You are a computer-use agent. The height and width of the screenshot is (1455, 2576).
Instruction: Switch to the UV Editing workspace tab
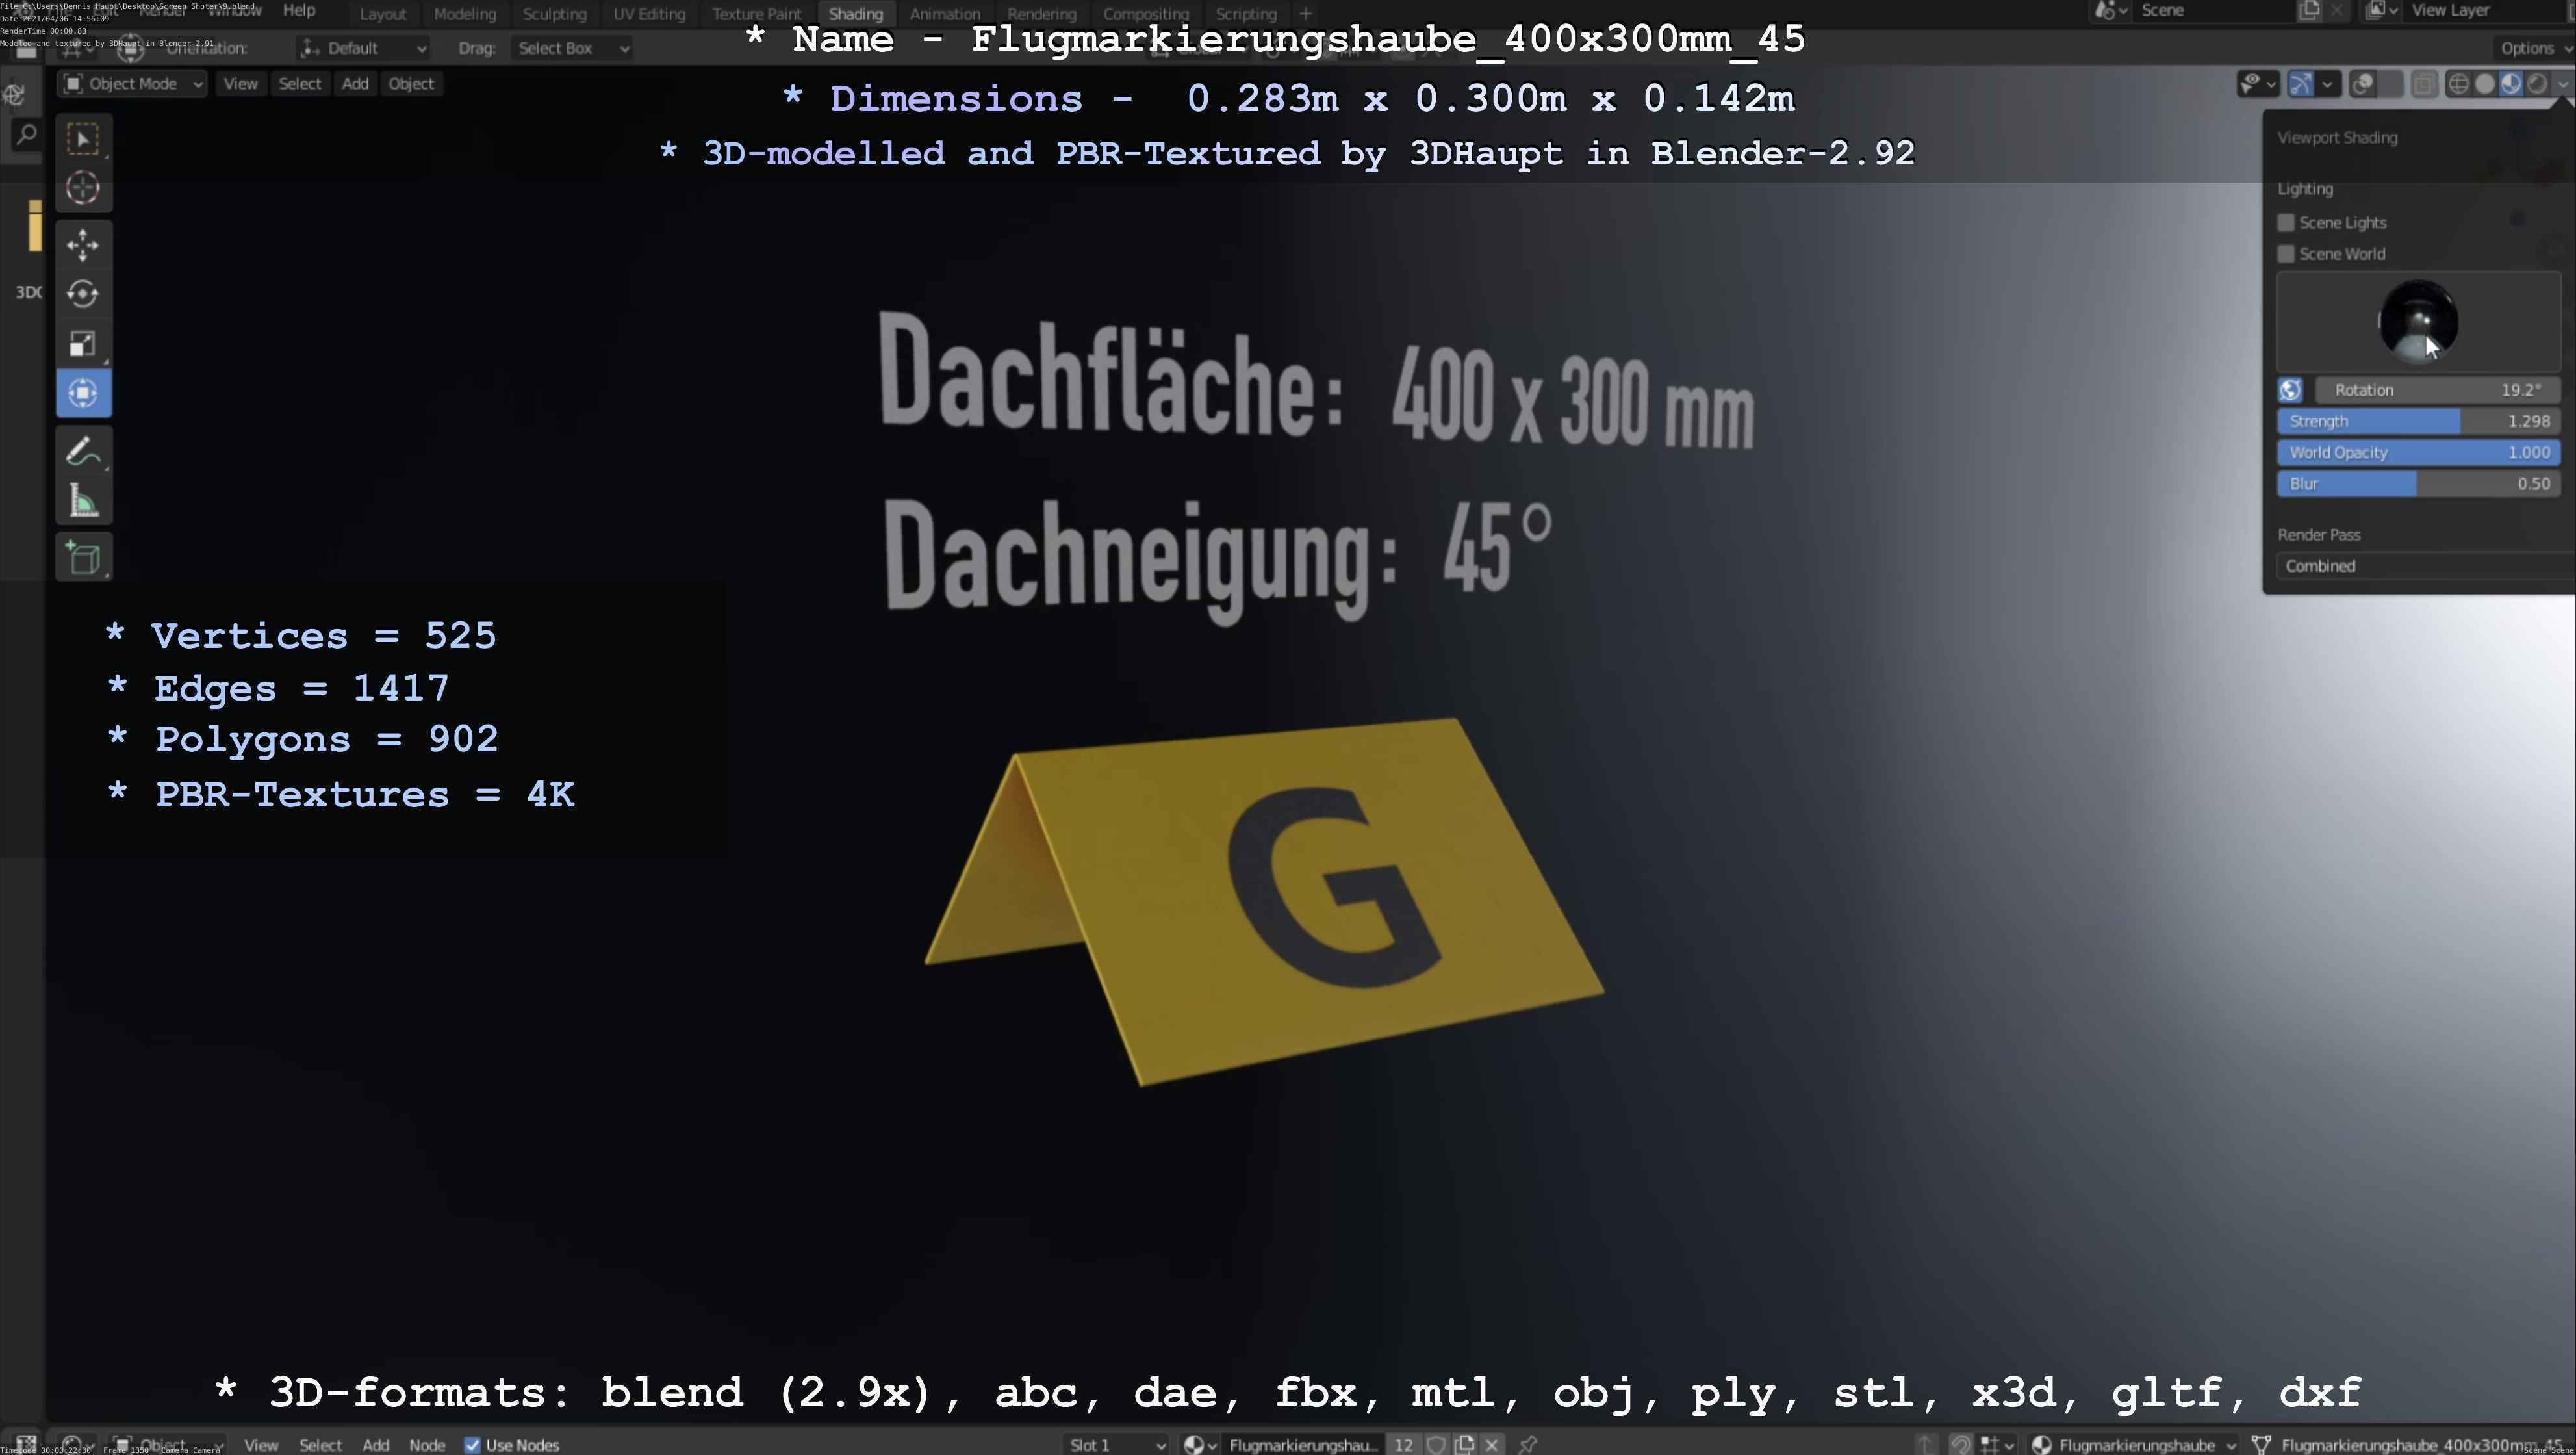[x=649, y=14]
